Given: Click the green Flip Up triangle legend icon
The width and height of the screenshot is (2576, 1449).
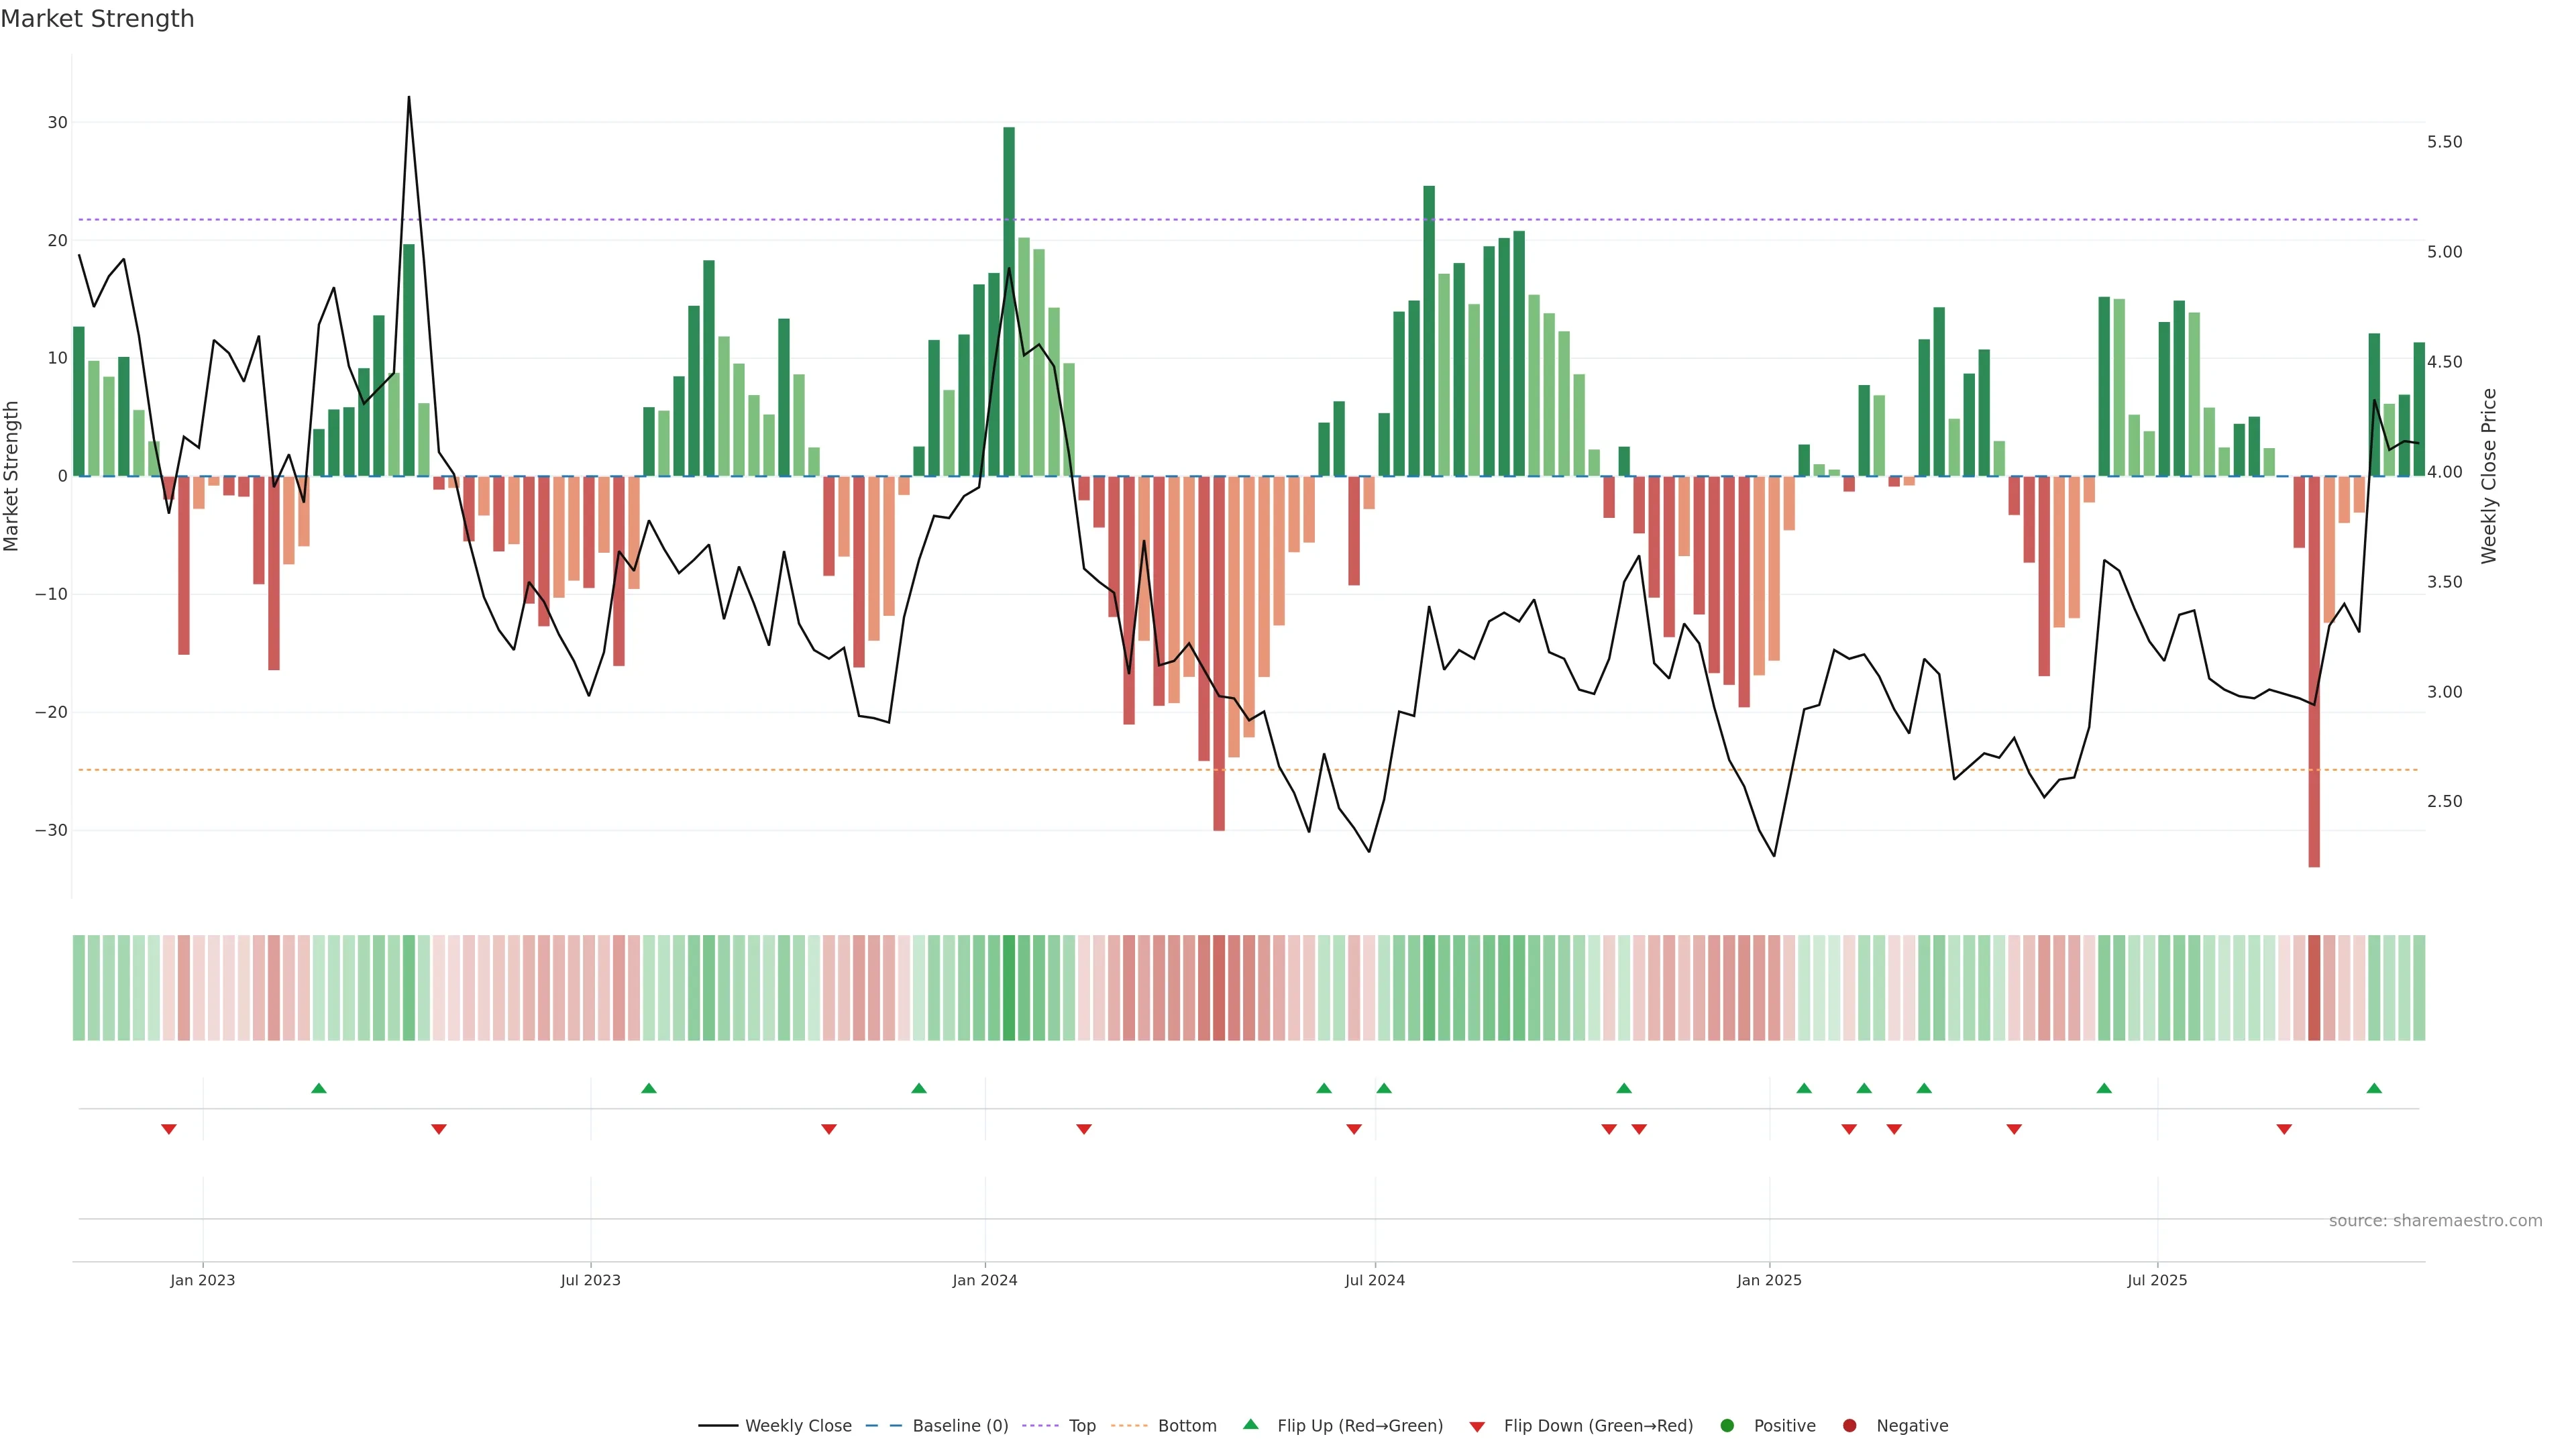Looking at the screenshot, I should 1250,1424.
